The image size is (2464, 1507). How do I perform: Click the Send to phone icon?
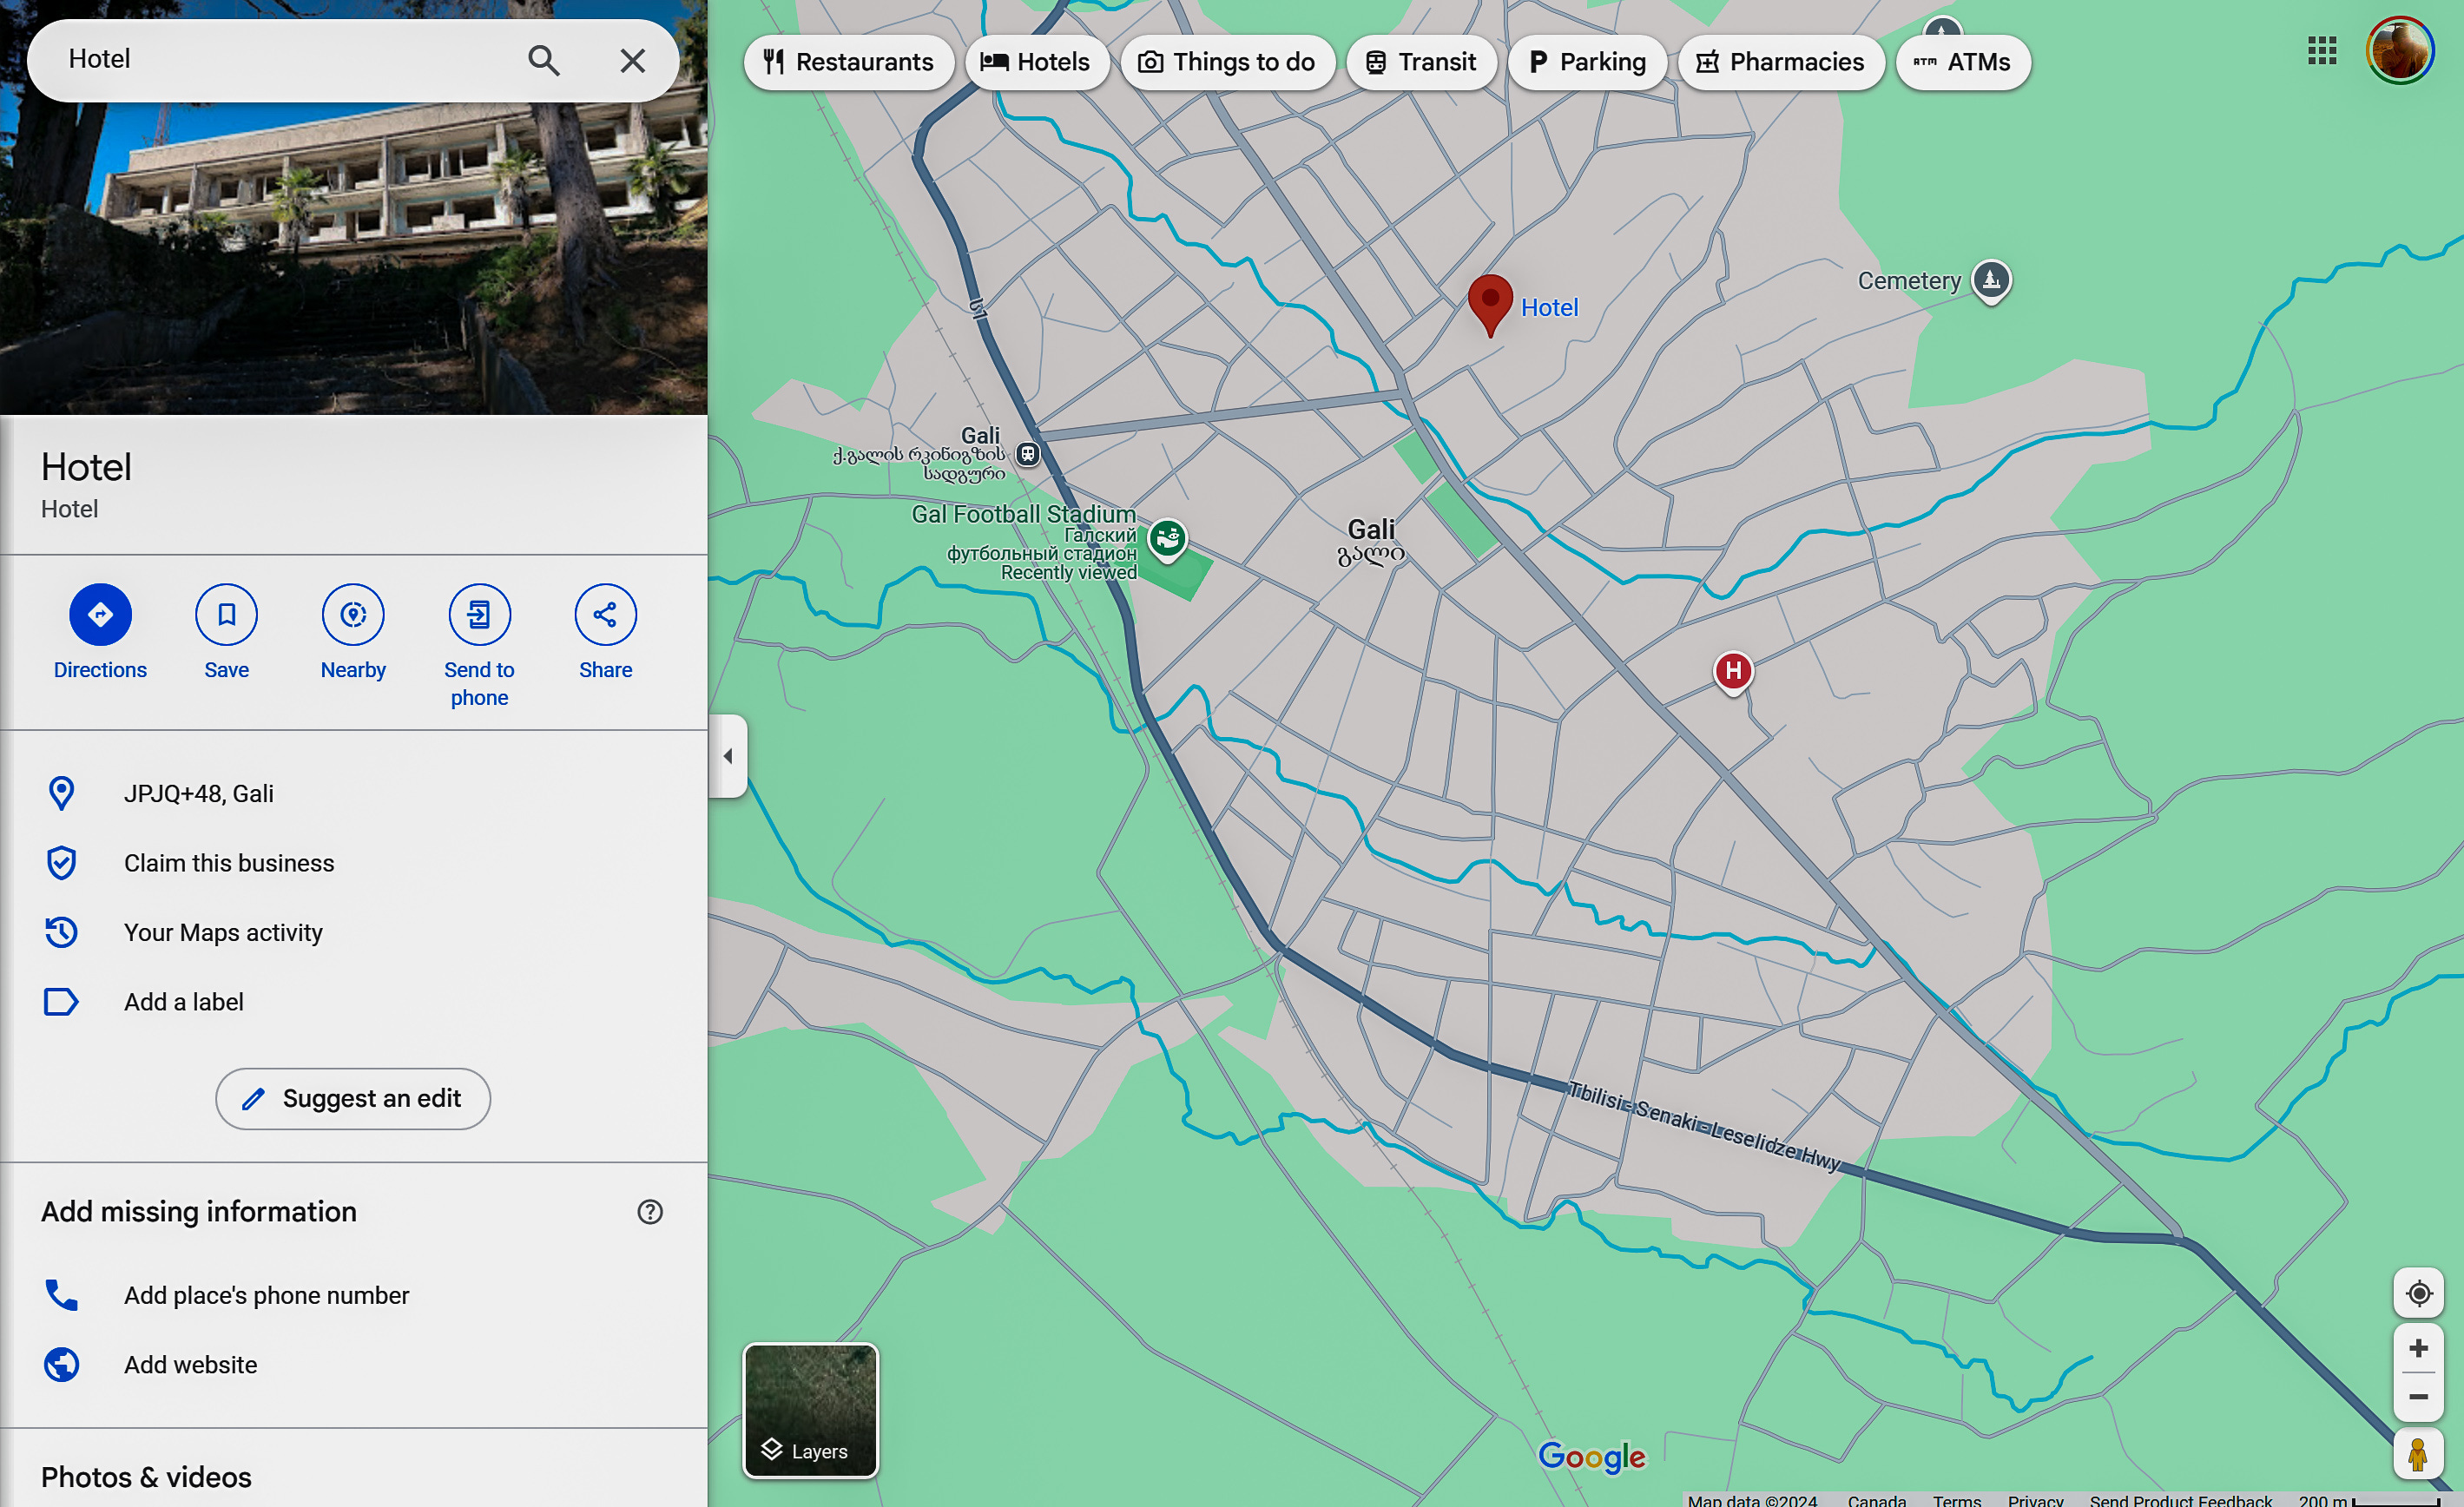click(479, 614)
